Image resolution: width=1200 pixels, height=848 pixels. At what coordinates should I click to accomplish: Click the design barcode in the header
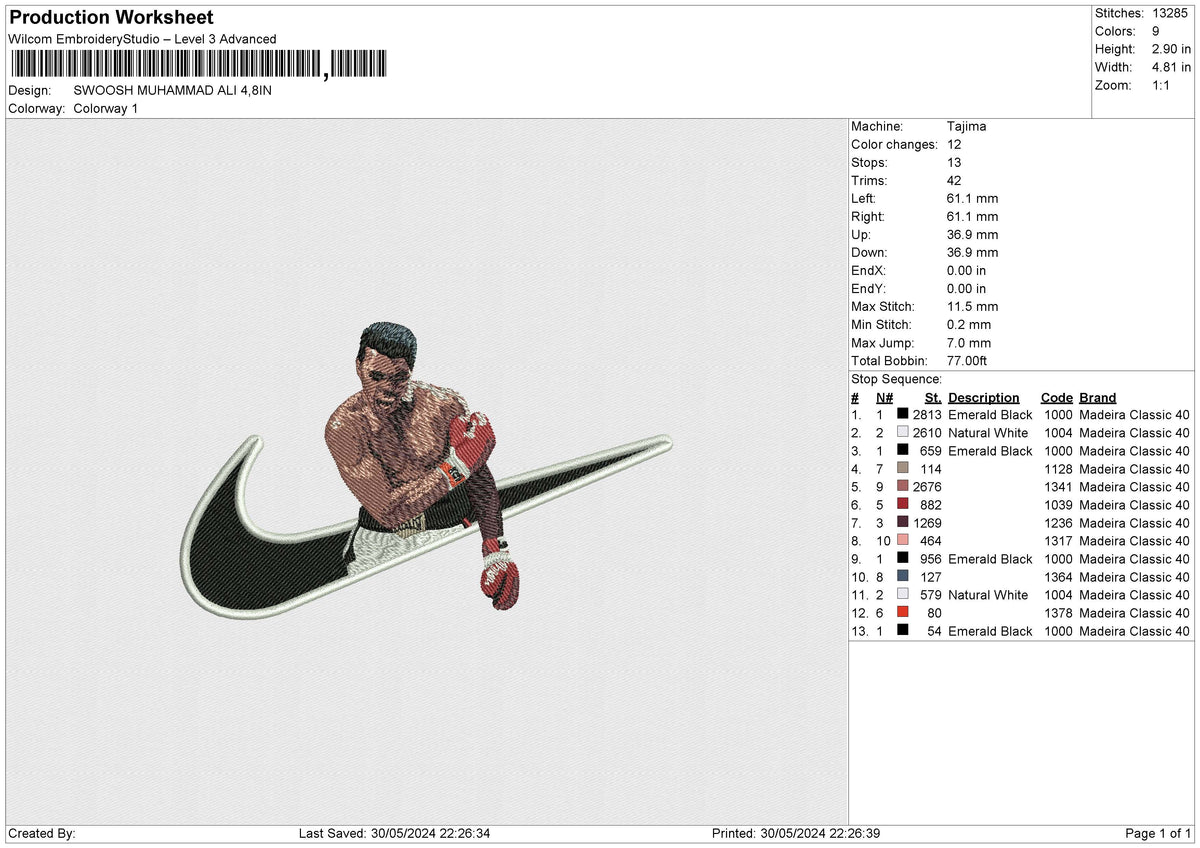[x=197, y=66]
